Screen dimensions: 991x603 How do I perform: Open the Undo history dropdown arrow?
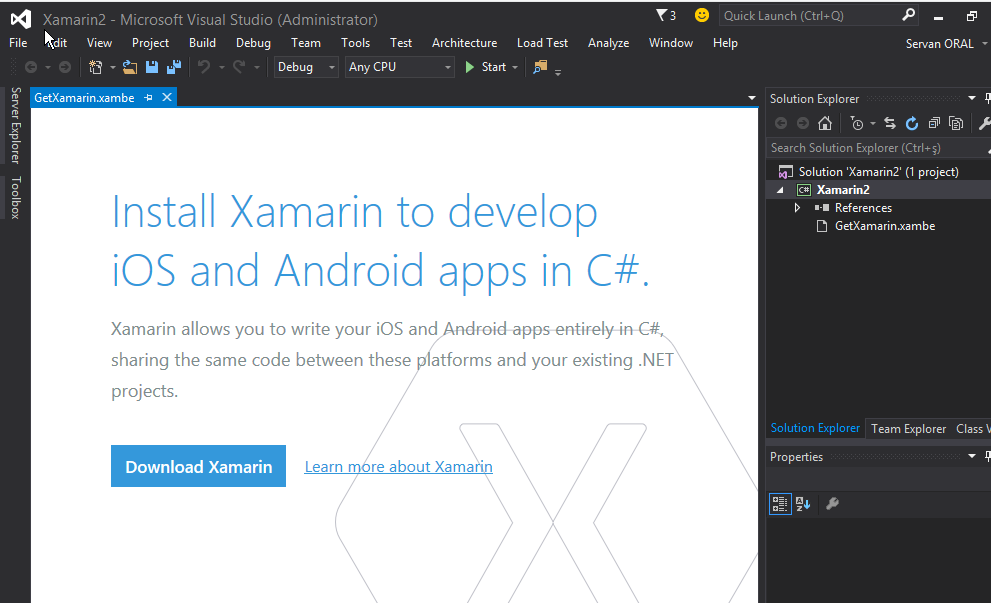click(x=221, y=67)
